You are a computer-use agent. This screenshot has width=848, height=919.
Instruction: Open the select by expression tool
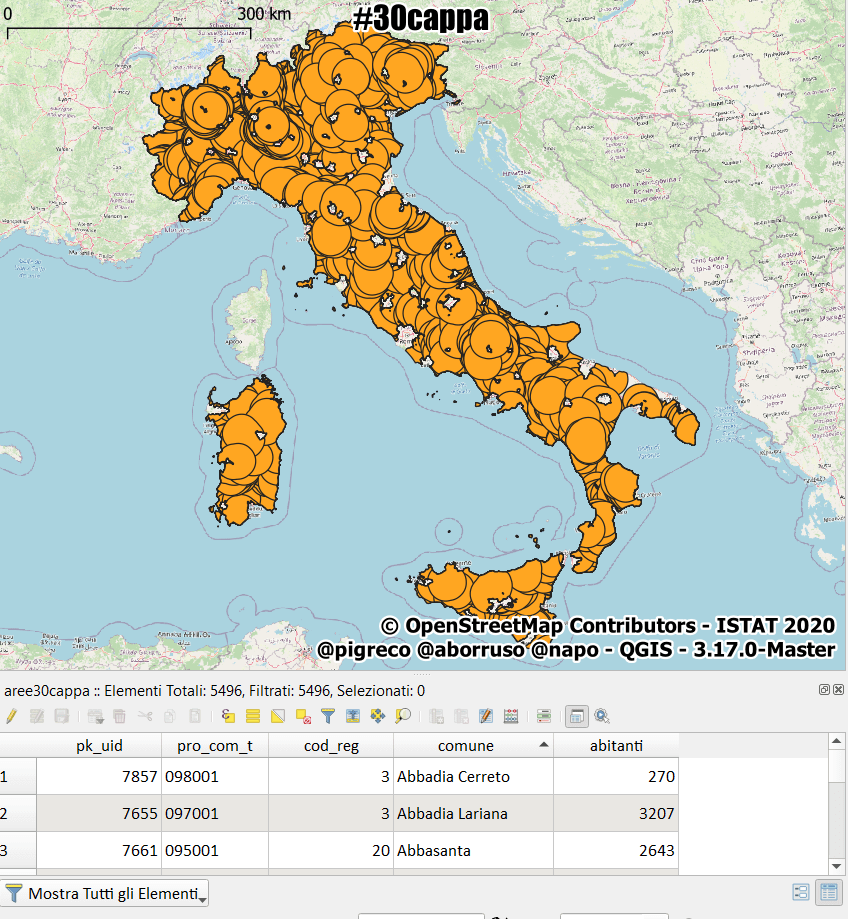(x=229, y=716)
